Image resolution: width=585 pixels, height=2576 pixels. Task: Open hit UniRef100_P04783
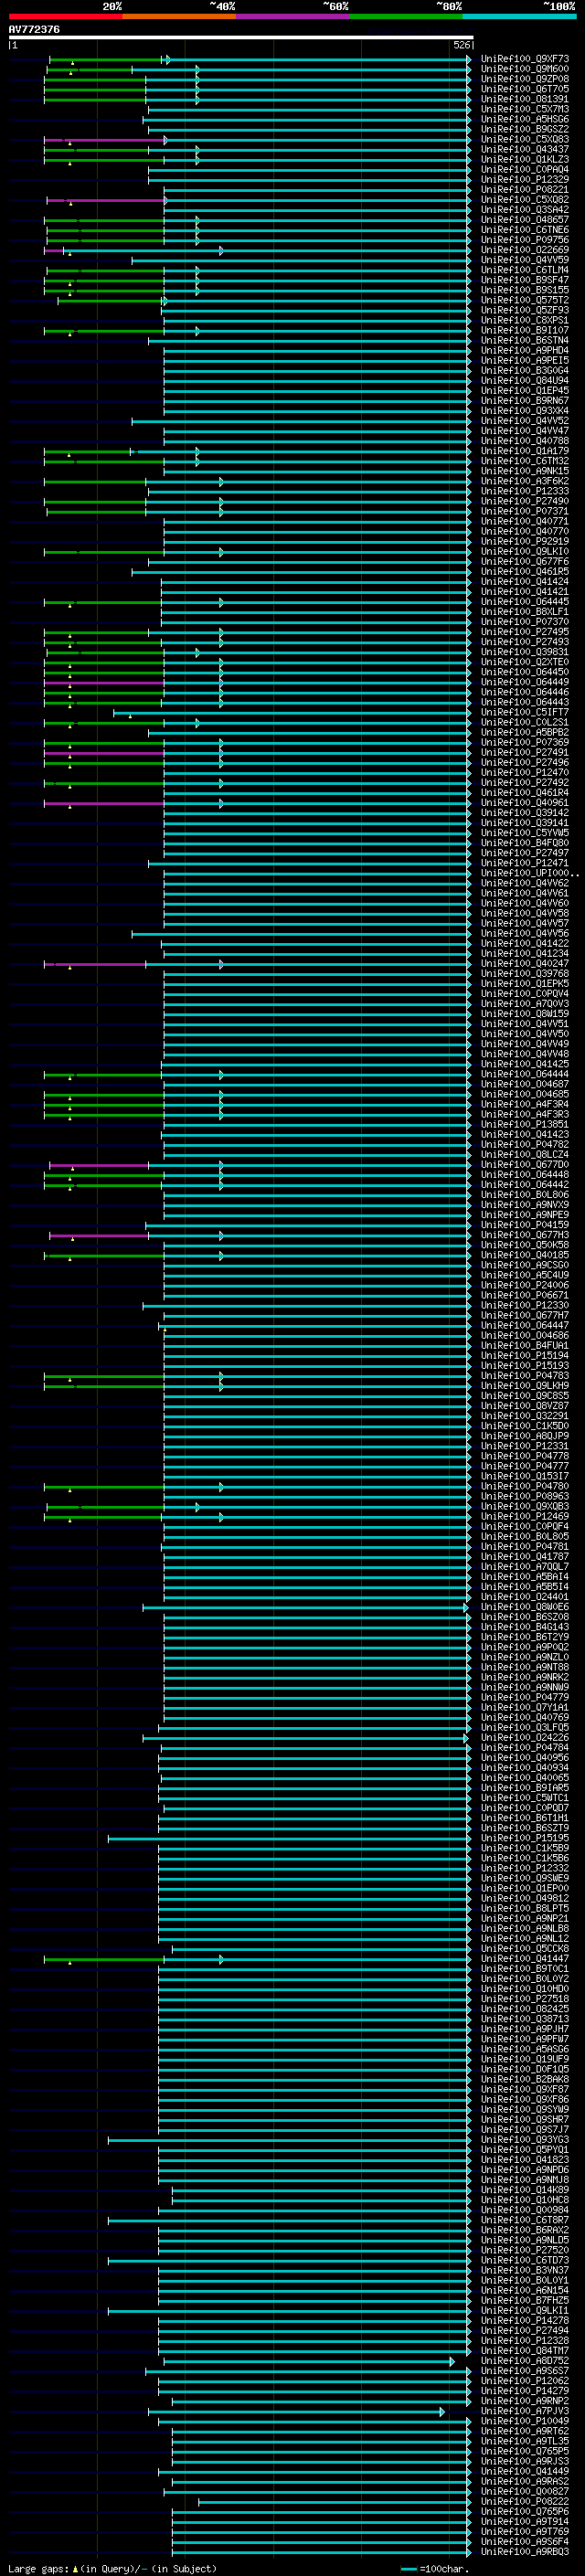(x=524, y=1376)
